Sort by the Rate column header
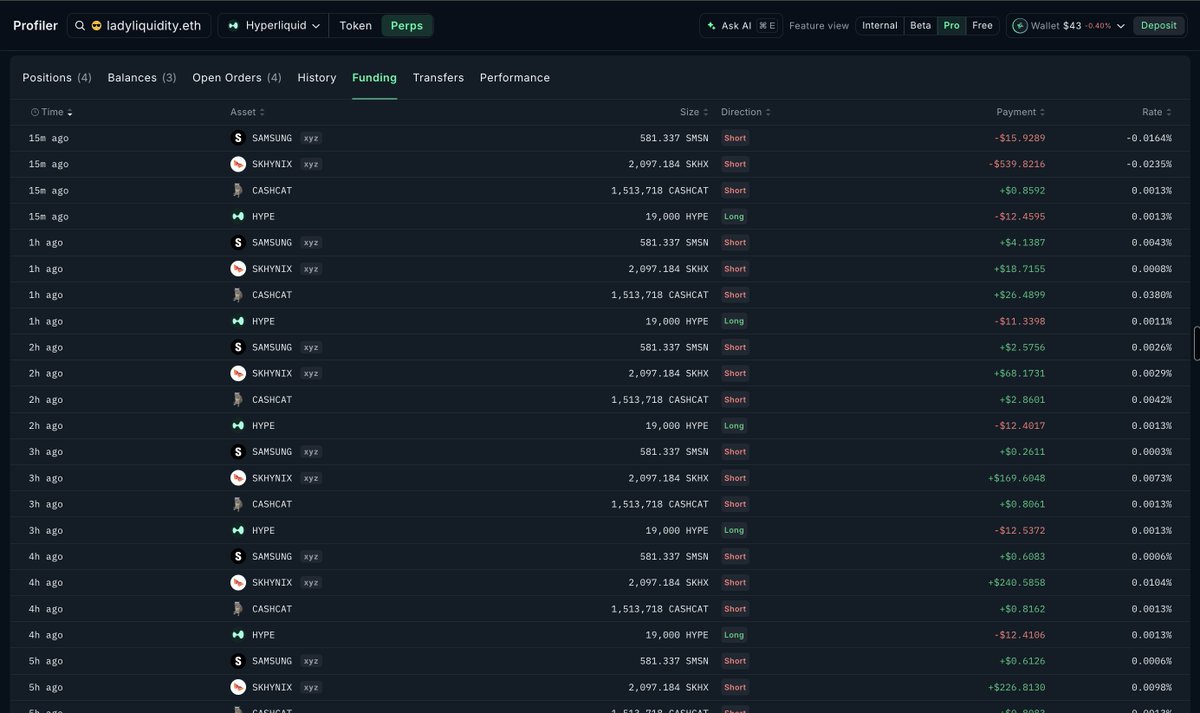1200x713 pixels. click(1157, 112)
